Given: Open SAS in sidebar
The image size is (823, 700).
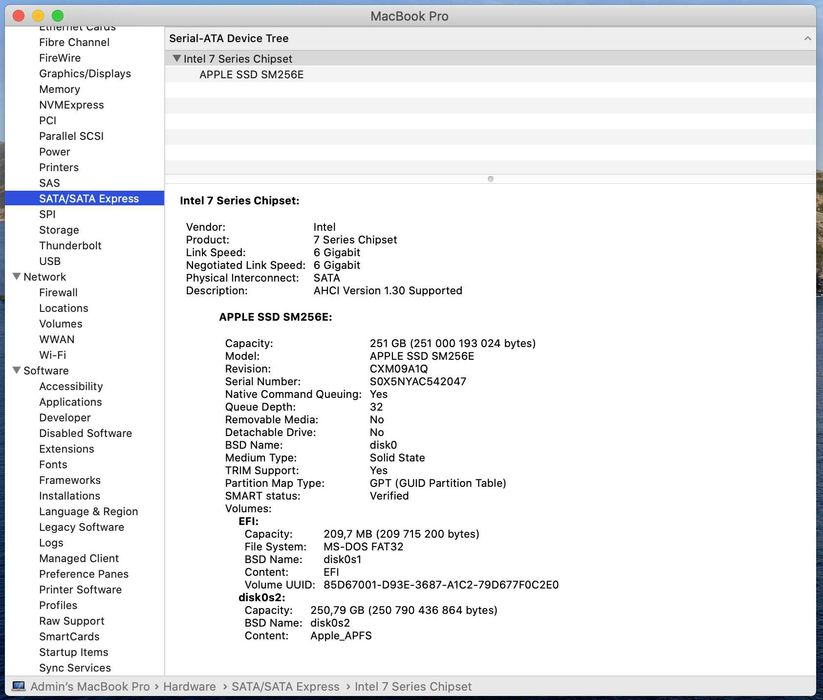Looking at the screenshot, I should (49, 183).
